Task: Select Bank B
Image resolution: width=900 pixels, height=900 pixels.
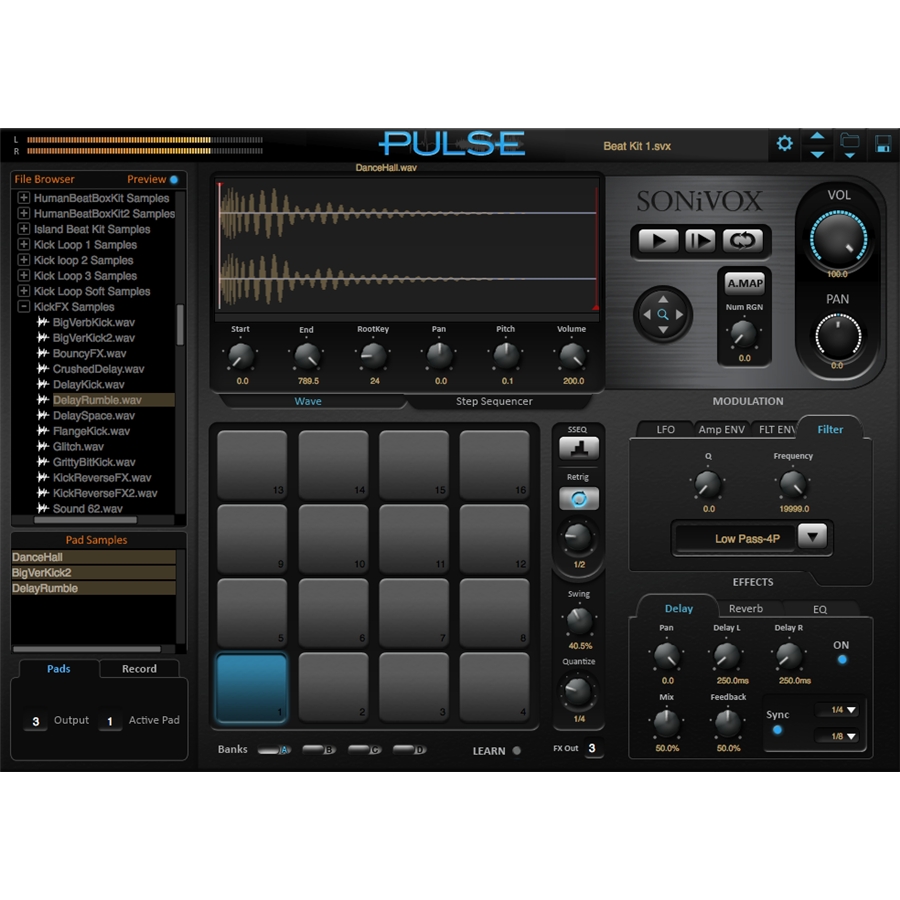Action: pos(319,750)
